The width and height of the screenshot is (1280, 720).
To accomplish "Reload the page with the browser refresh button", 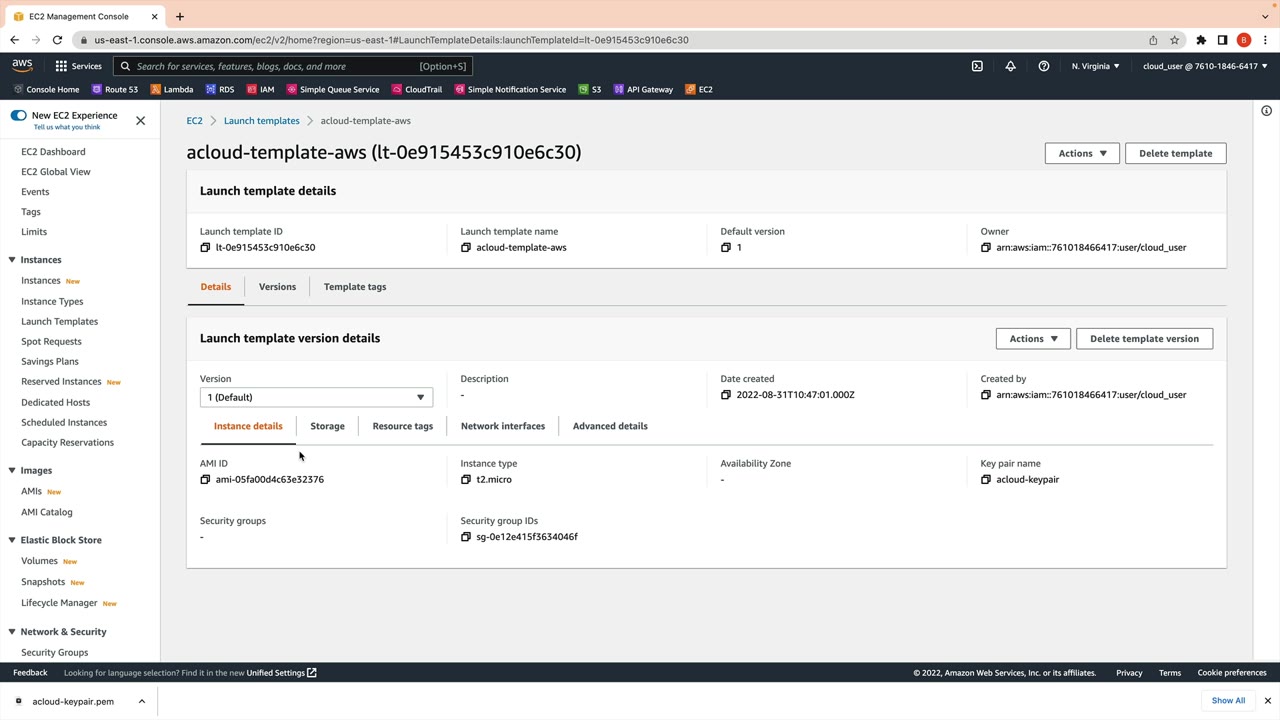I will click(57, 40).
